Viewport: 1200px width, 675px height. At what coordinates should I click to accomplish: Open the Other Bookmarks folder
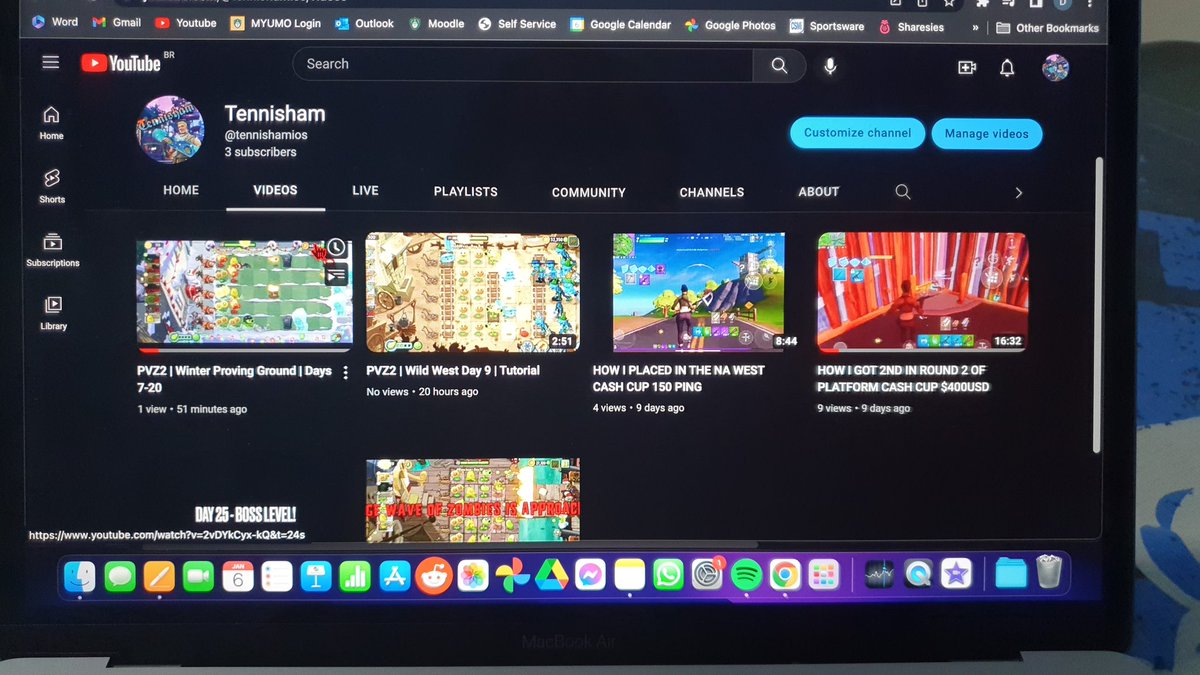[x=1047, y=28]
